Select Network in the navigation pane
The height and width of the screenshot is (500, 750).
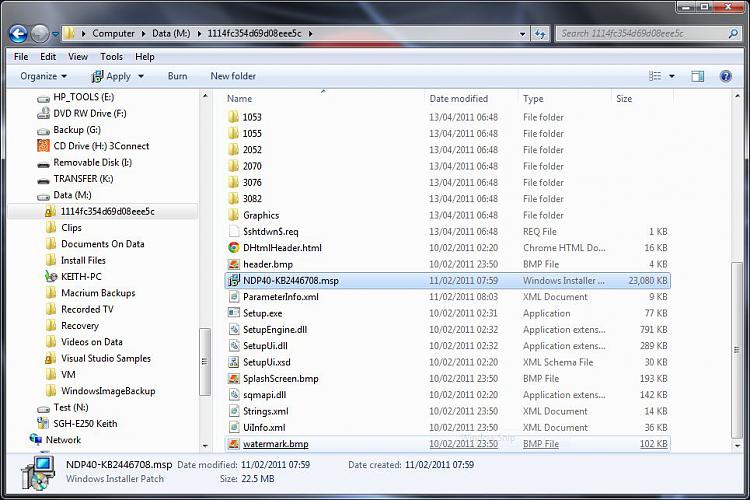(63, 440)
